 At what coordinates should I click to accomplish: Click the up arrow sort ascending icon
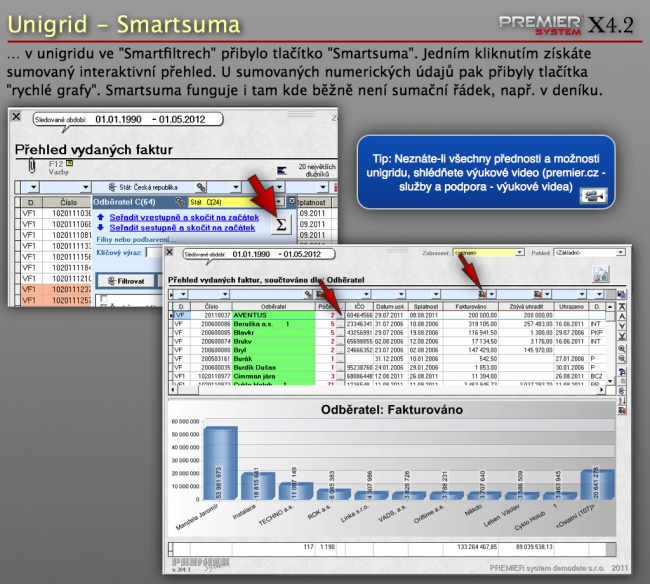(100, 217)
